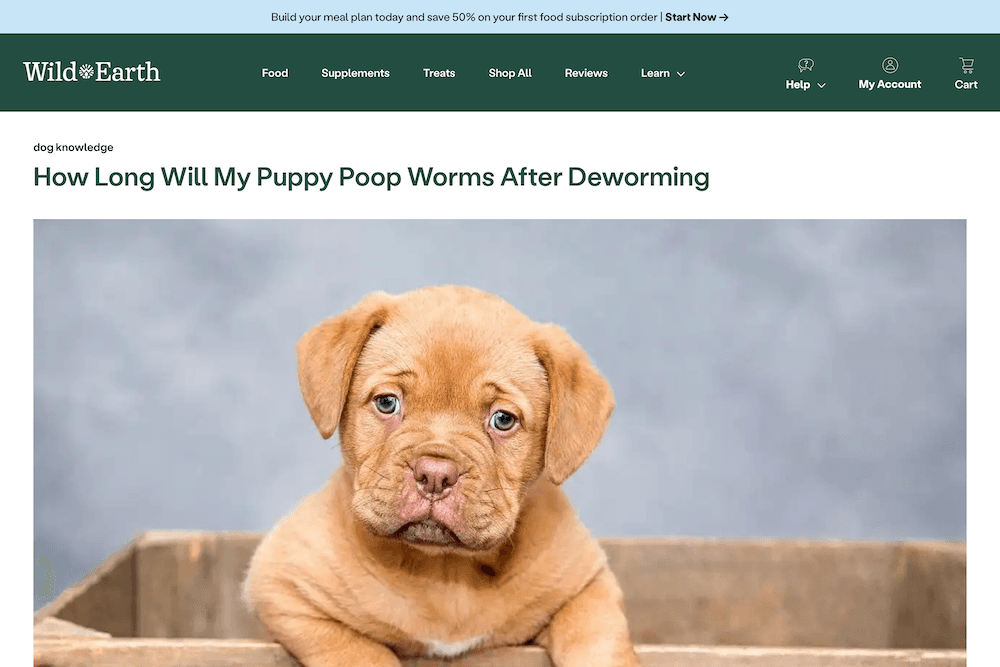
Task: Click the article title about deworming
Action: click(371, 177)
